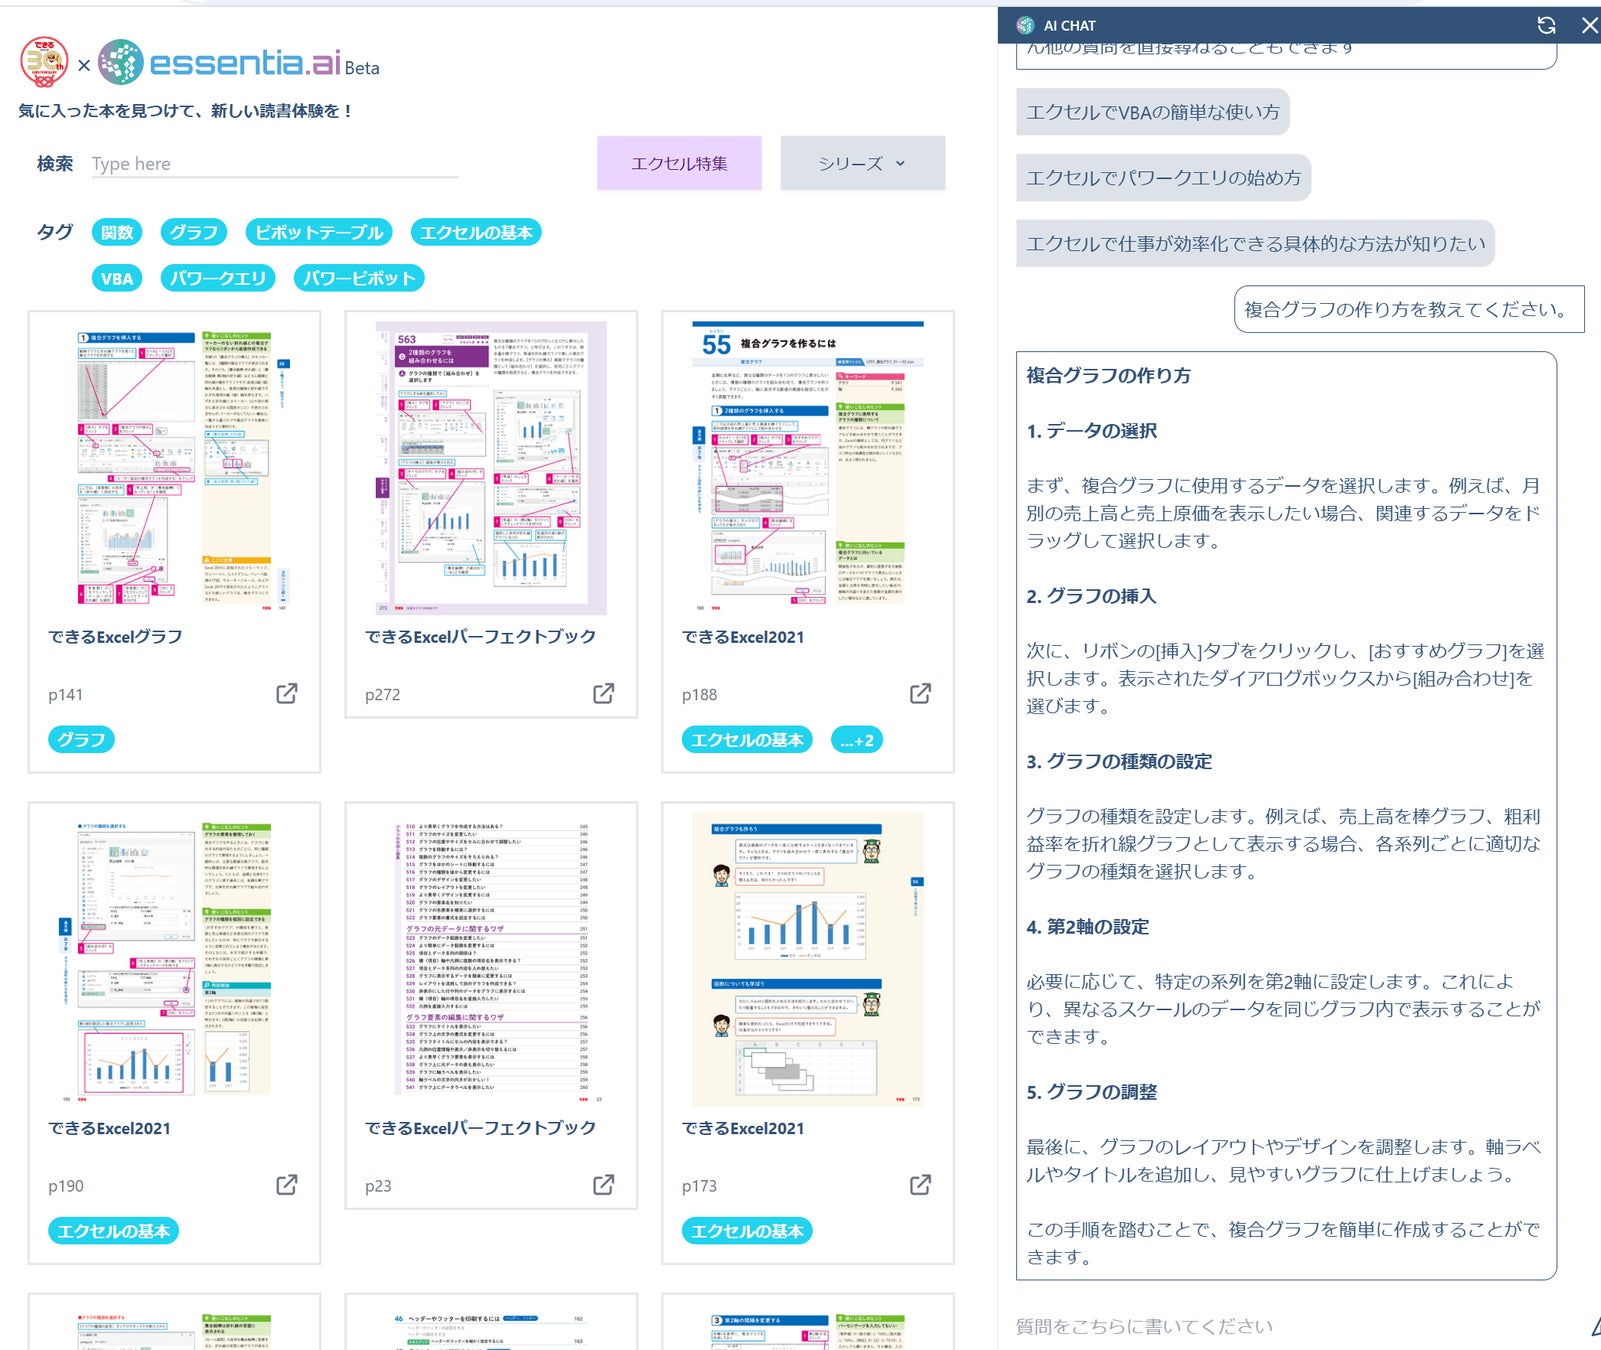Open external link for できるExcelパーフェクトブック p272
This screenshot has height=1350, width=1601.
(x=604, y=693)
